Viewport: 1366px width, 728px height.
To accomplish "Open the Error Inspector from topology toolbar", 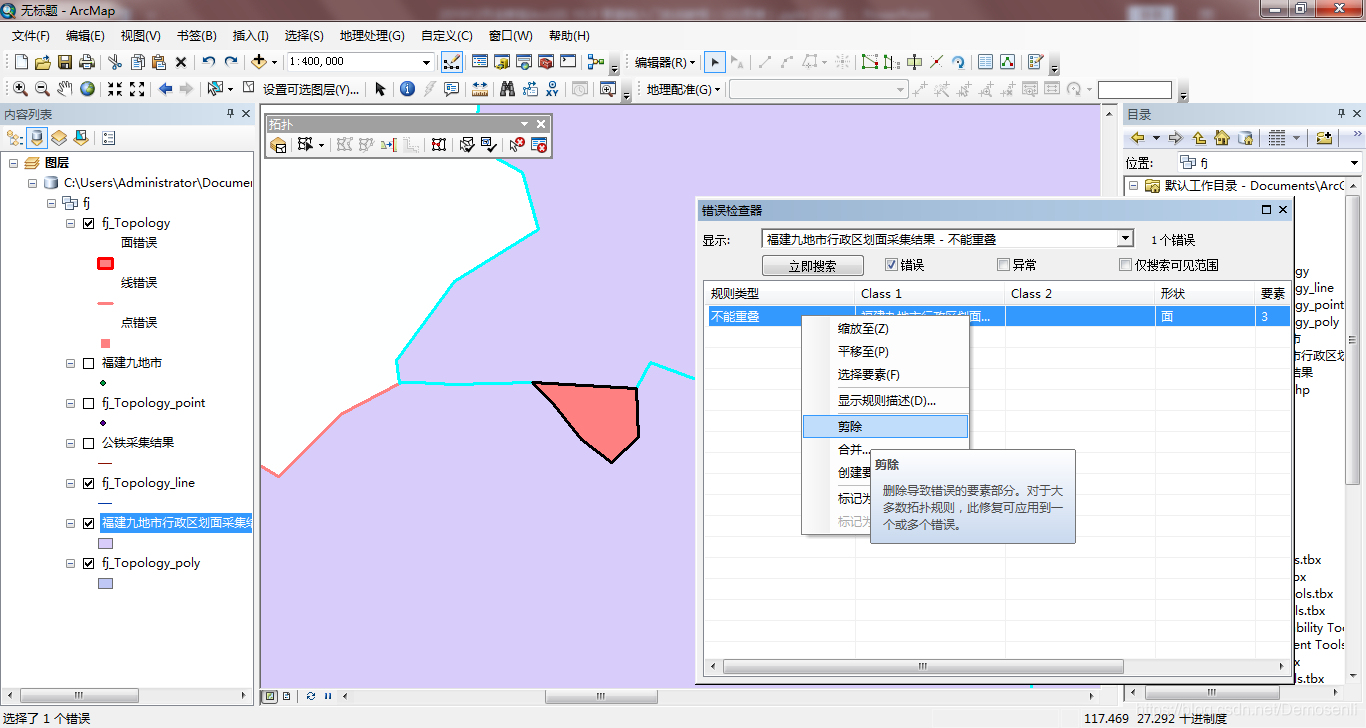I will click(539, 145).
